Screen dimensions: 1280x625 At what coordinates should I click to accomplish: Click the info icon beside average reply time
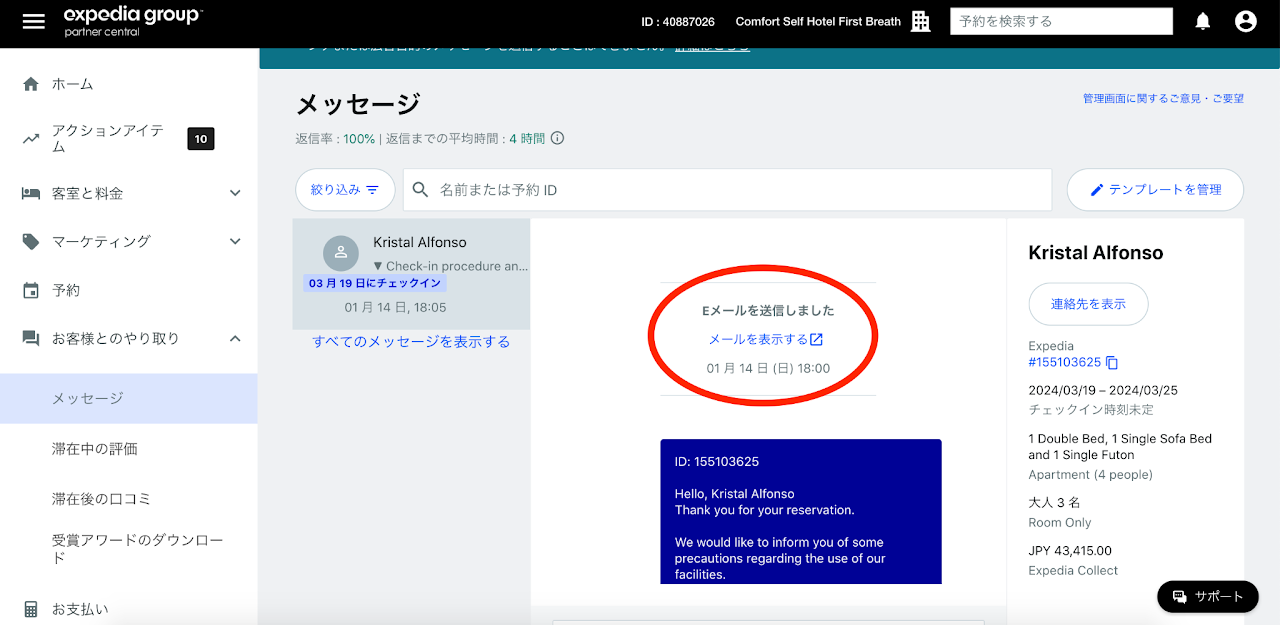click(x=558, y=139)
